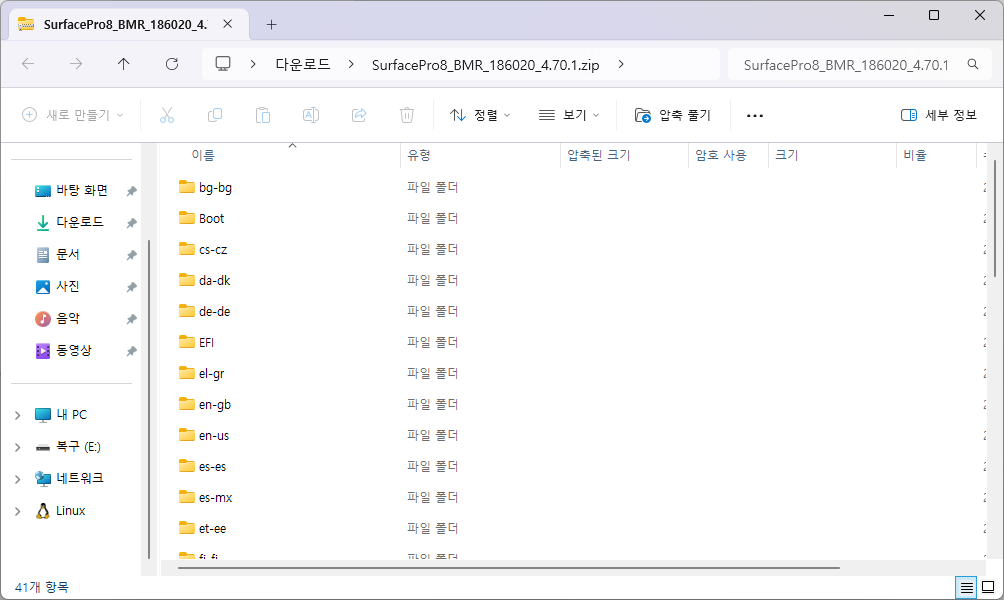Open the three-dot more options menu
The width and height of the screenshot is (1004, 600).
tap(755, 115)
